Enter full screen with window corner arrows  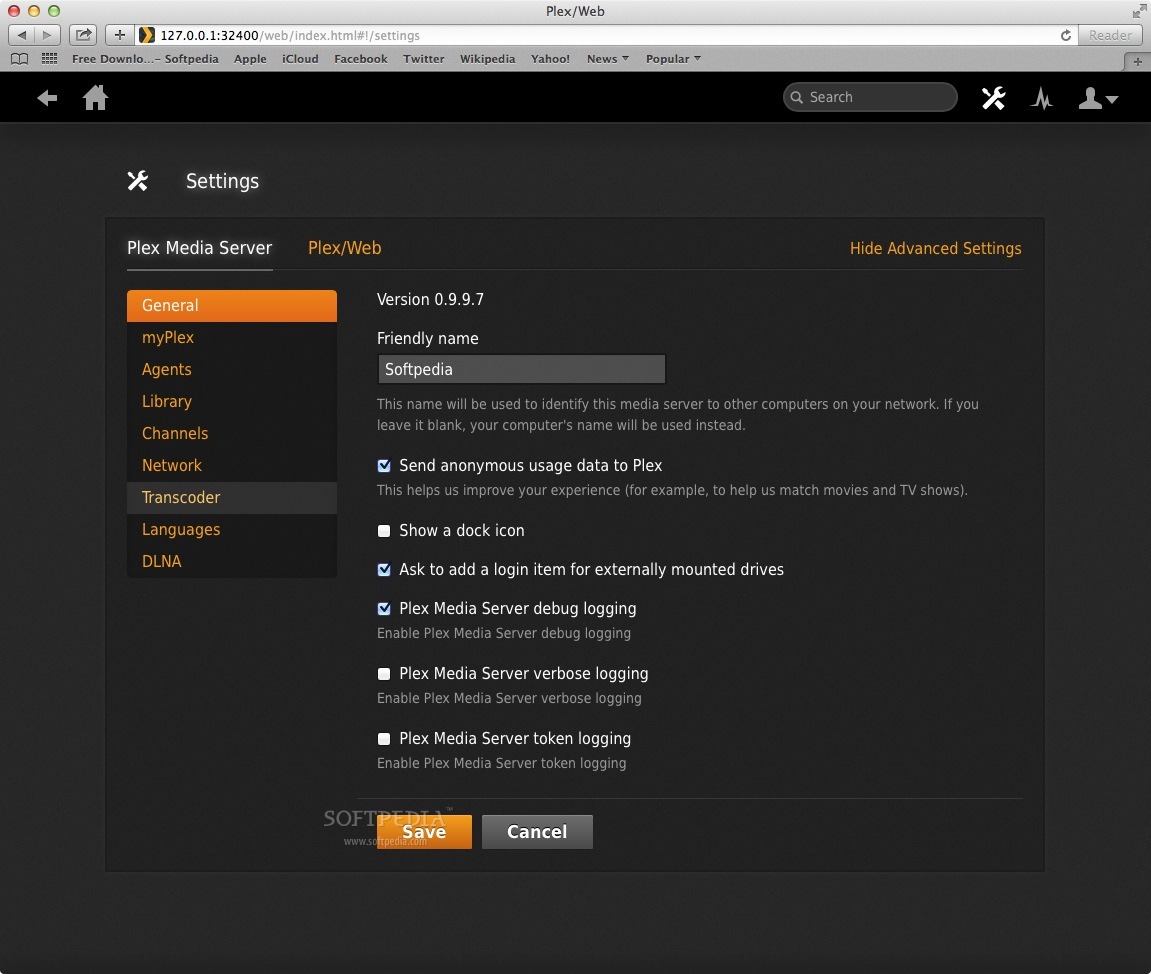click(x=1139, y=11)
